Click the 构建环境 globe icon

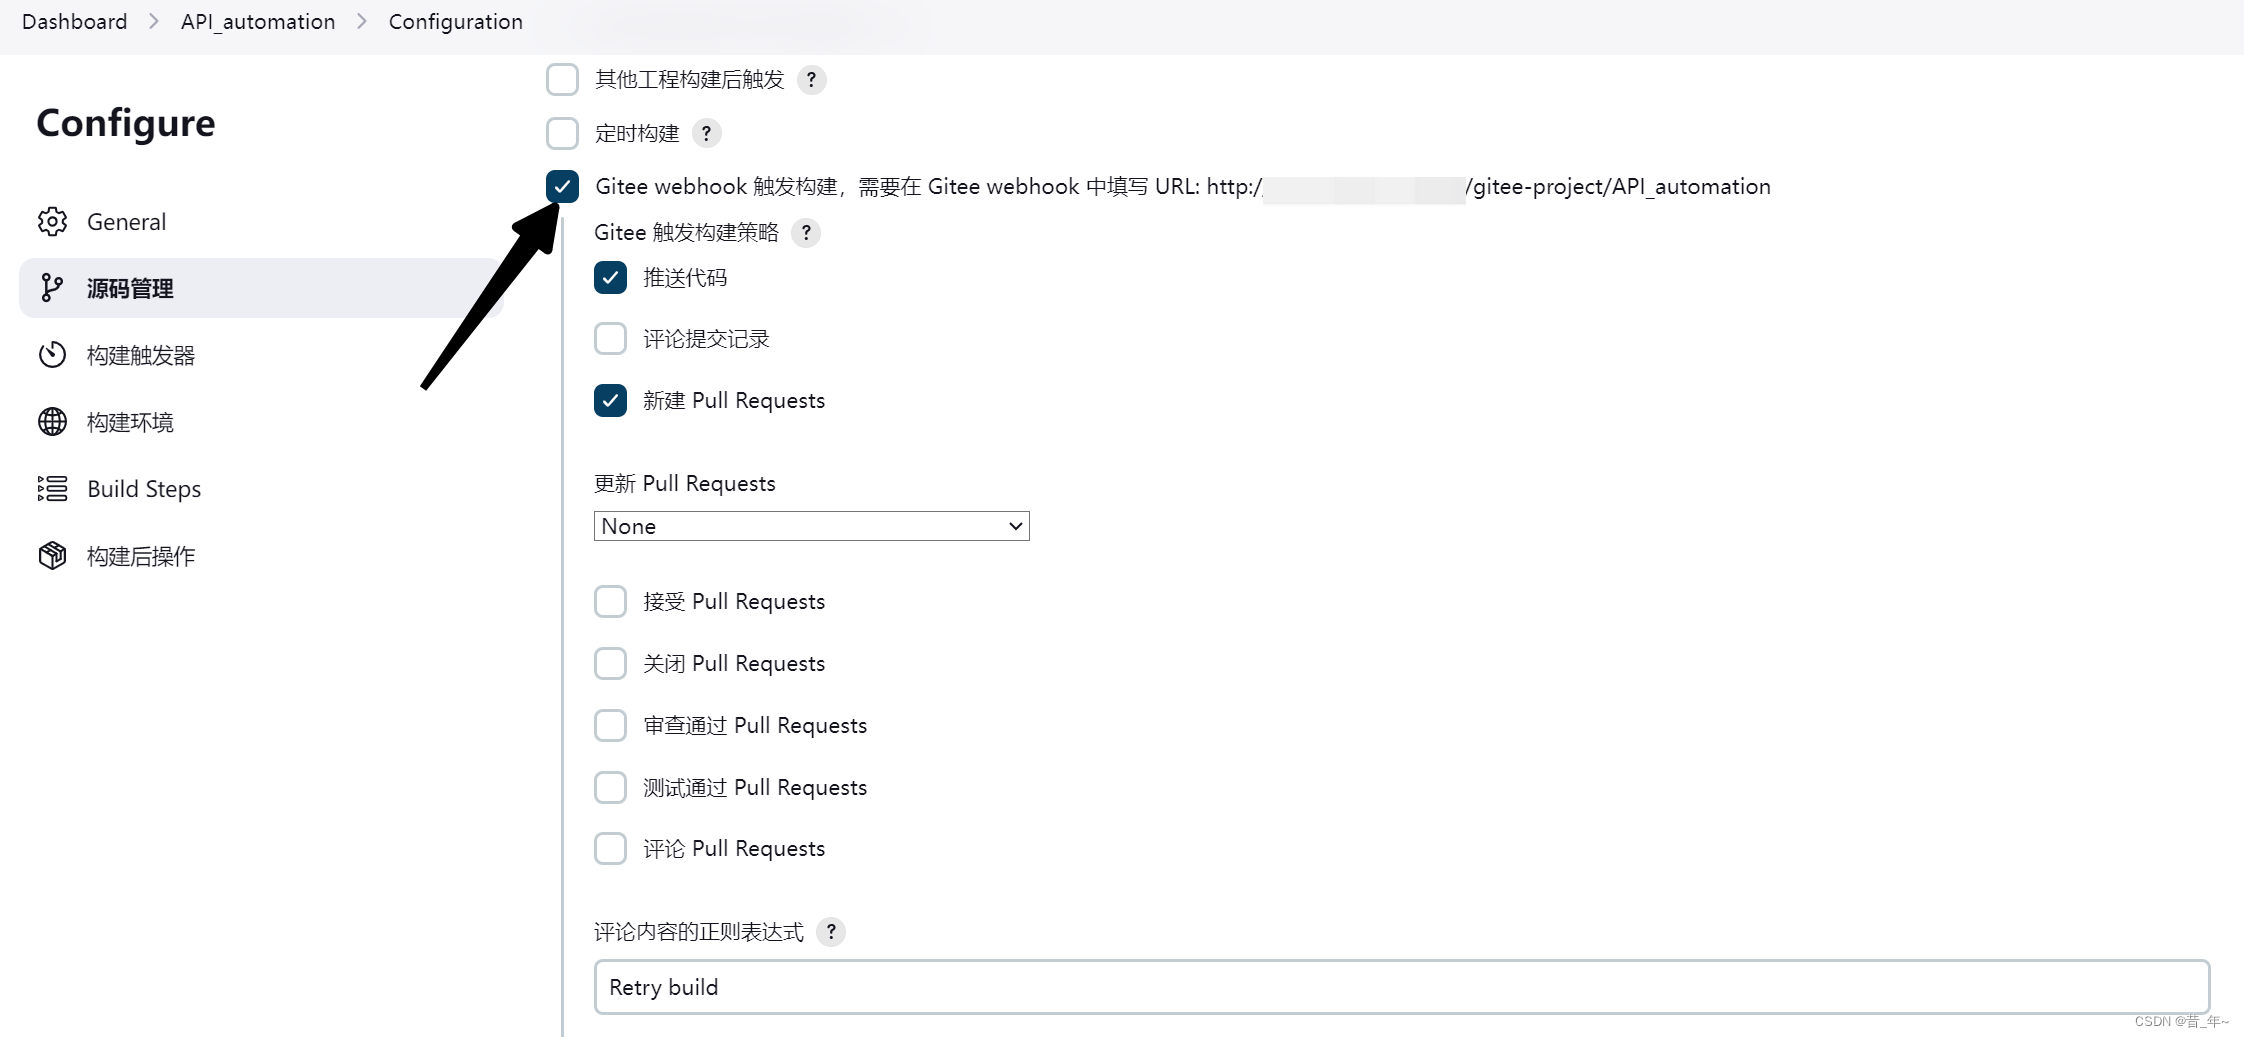(52, 422)
